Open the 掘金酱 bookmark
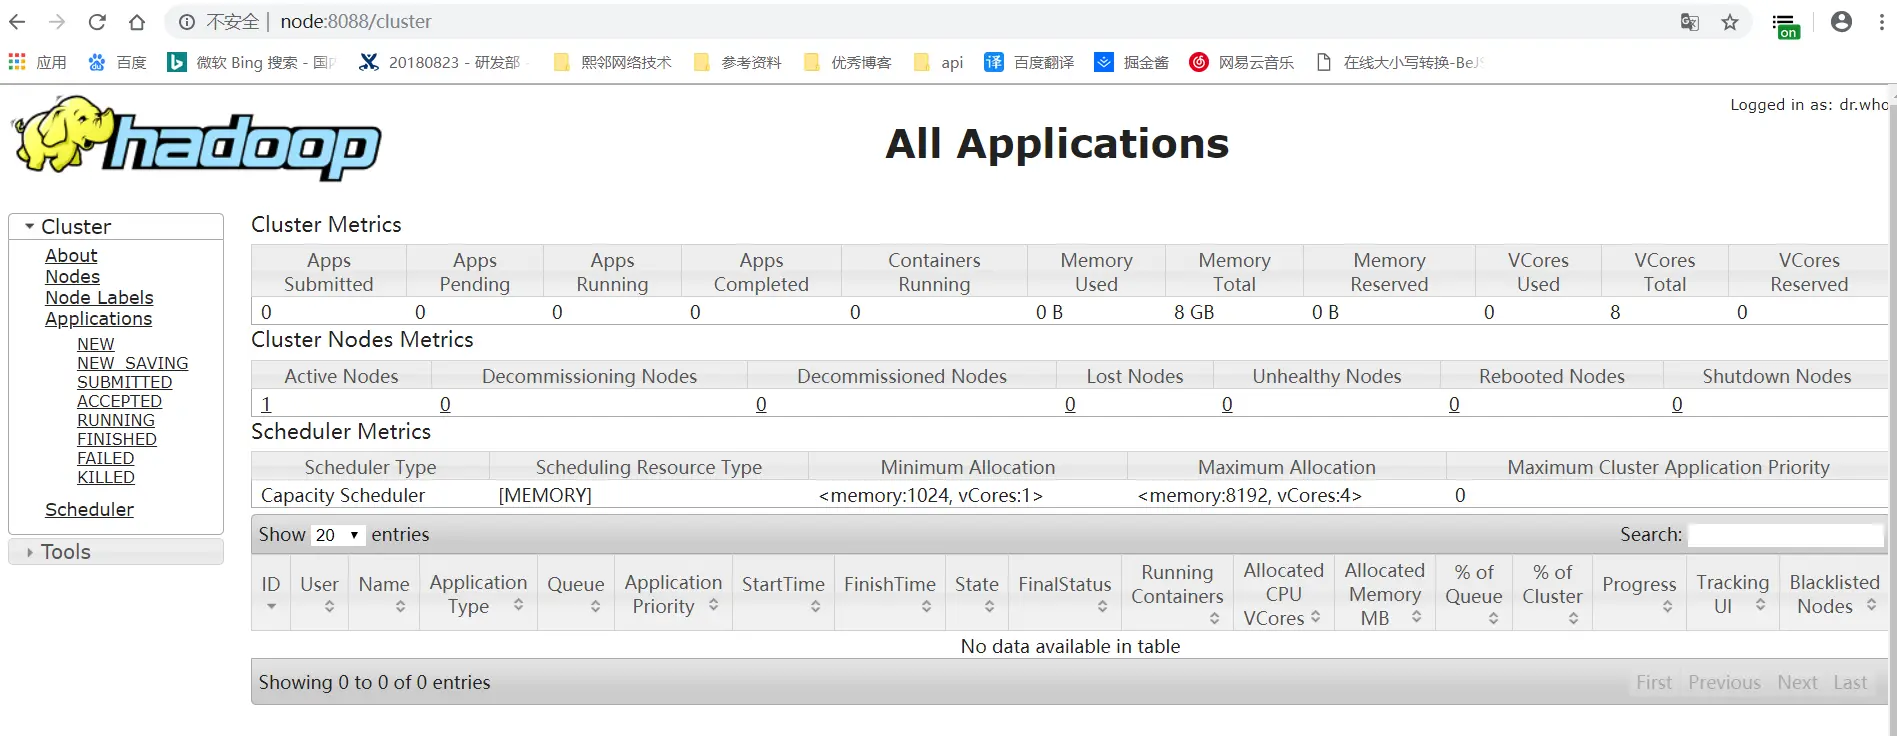 click(x=1132, y=62)
